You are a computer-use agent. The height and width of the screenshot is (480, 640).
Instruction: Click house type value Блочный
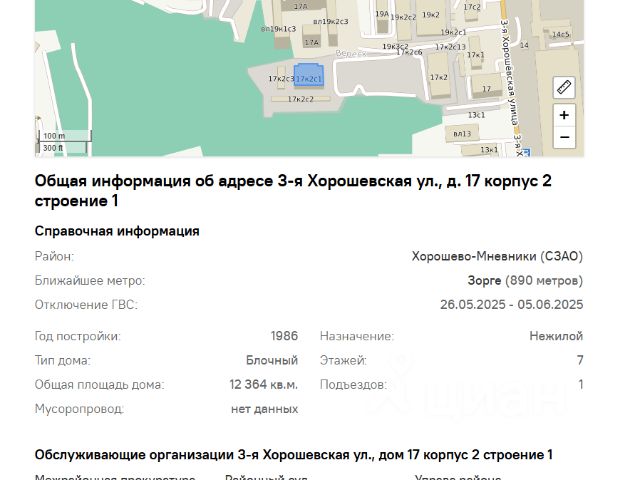coord(272,360)
